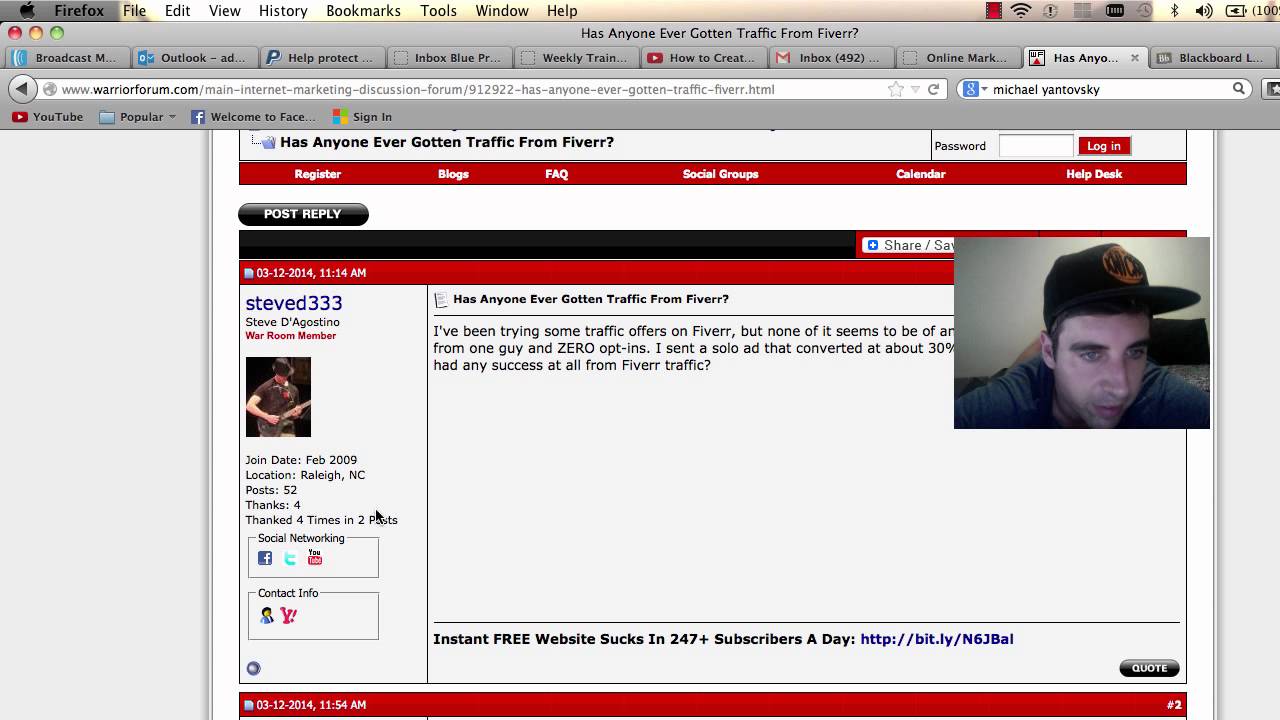Open the File menu
The height and width of the screenshot is (720, 1280).
coord(134,11)
